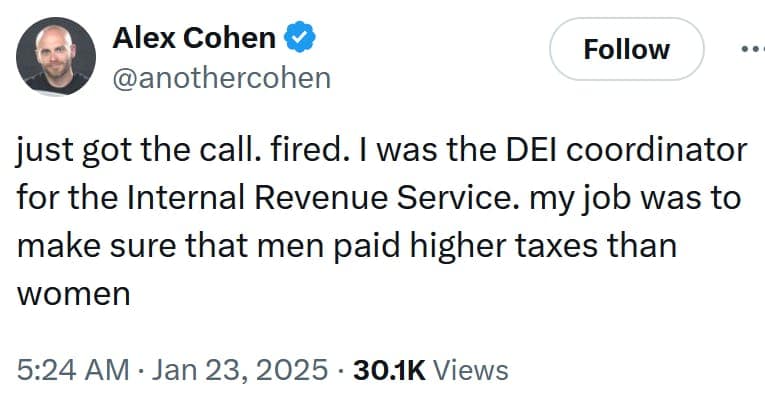Open the Alex Cohen display name link

193,39
